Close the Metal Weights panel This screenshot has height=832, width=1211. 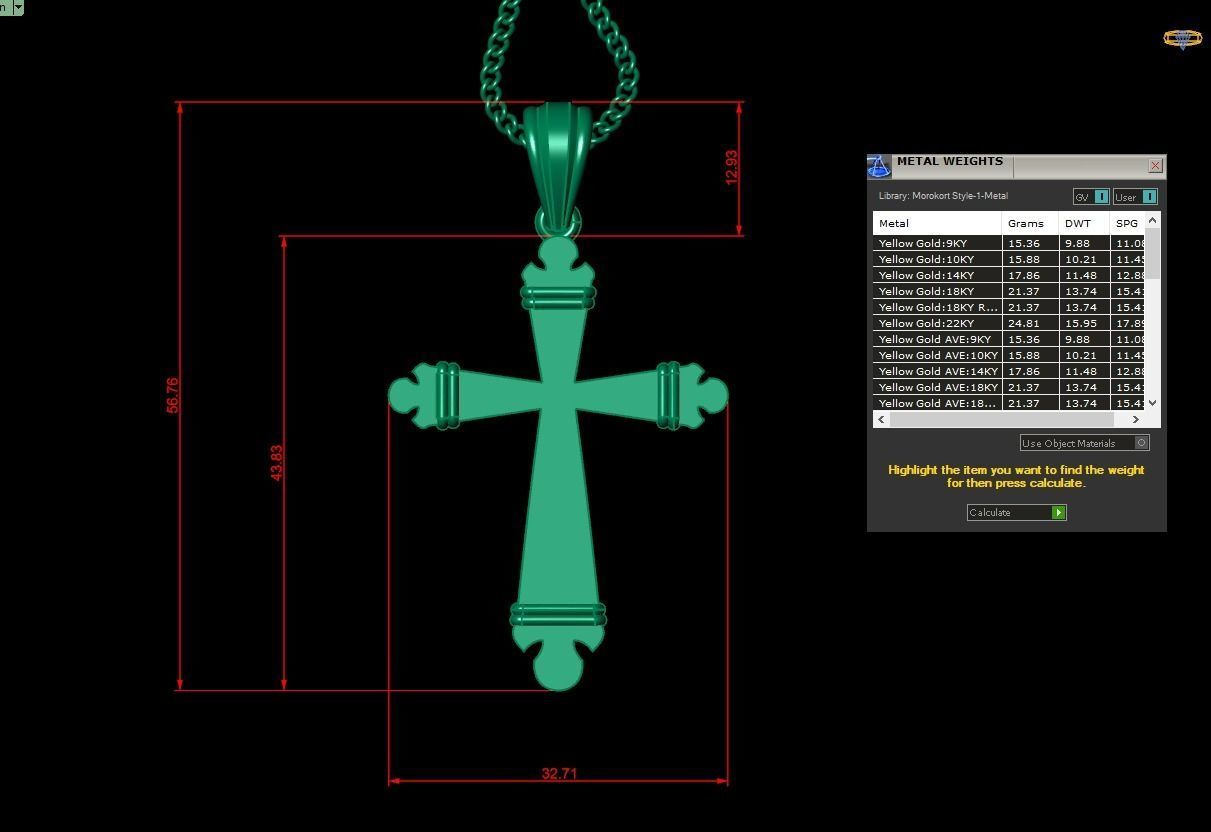click(x=1155, y=166)
